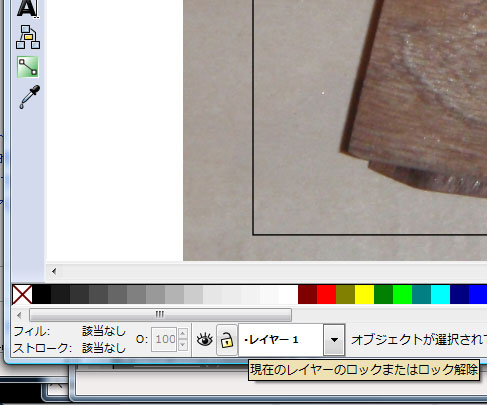Select the Diagram connector tool
The image size is (487, 405).
click(x=28, y=37)
